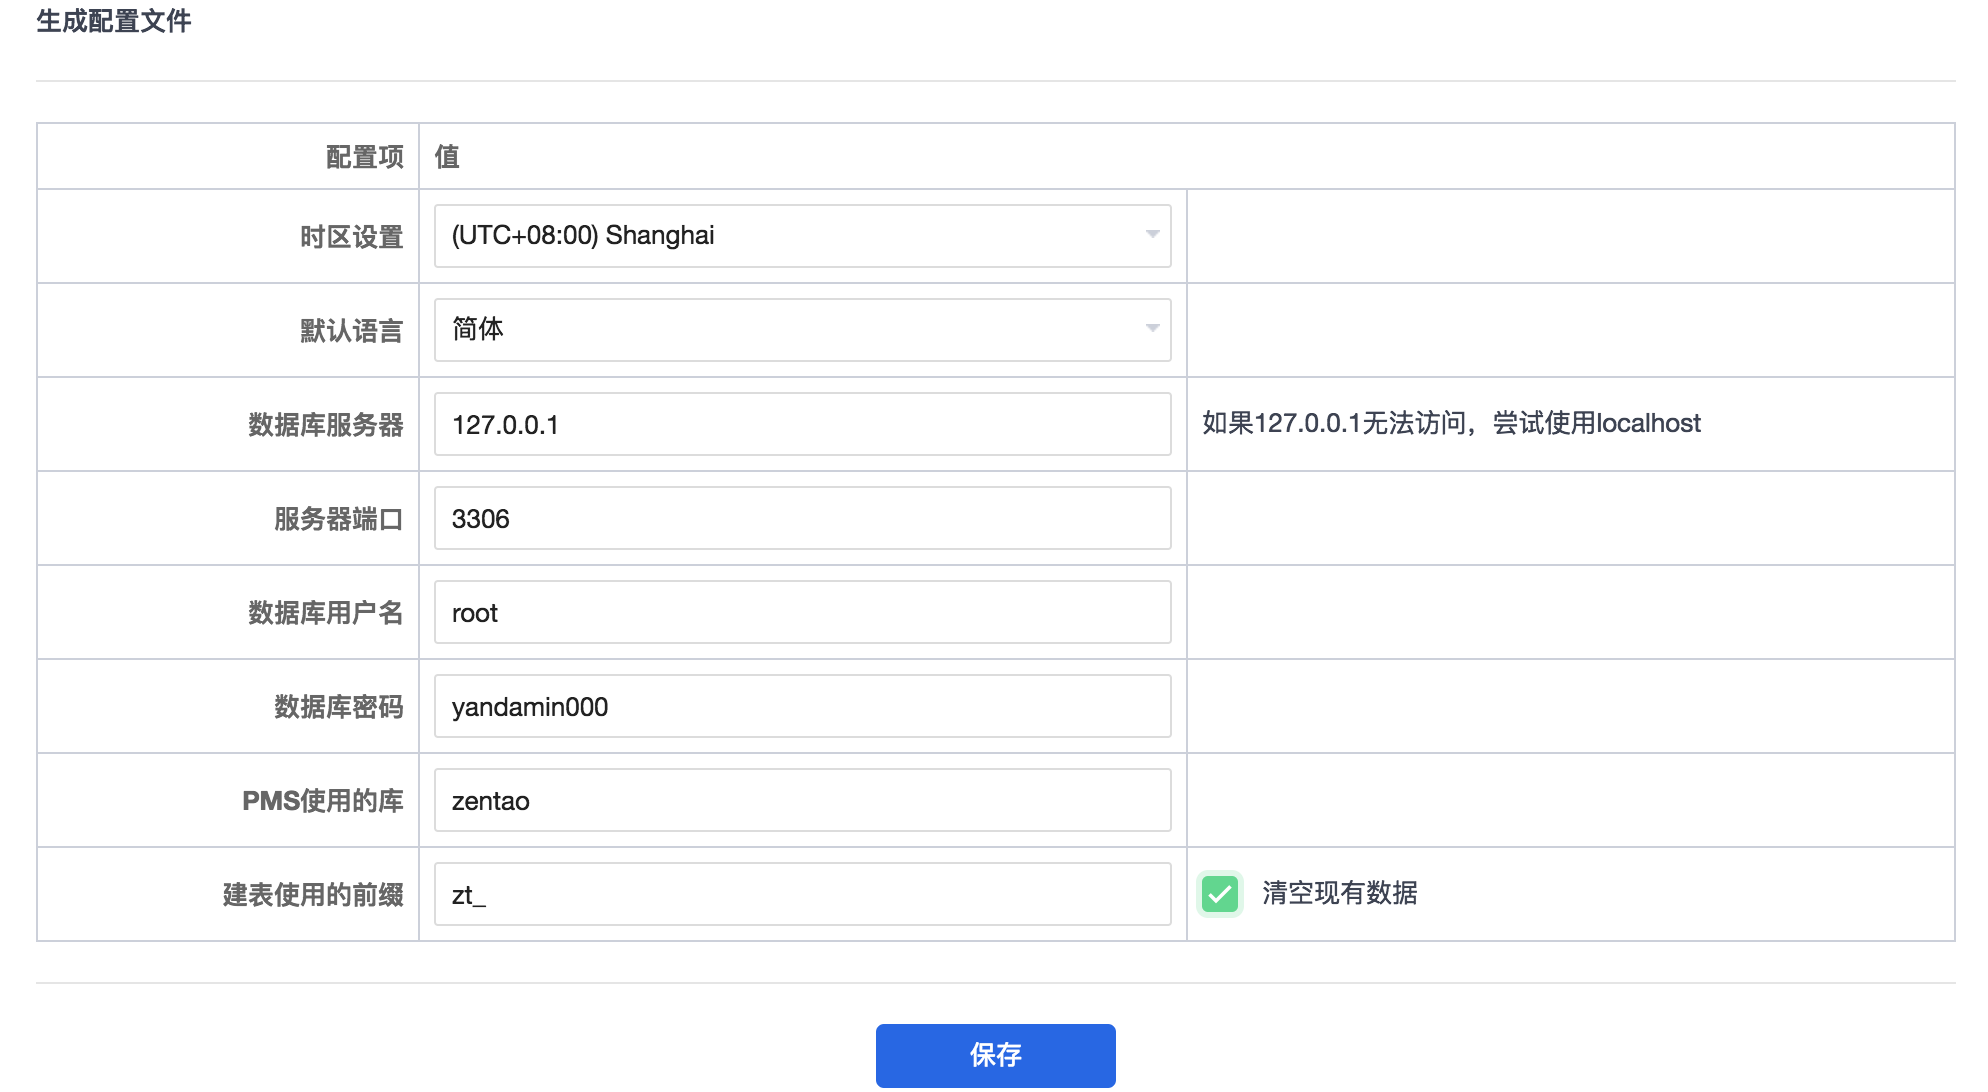Image resolution: width=1988 pixels, height=1092 pixels.
Task: Select the database username root field
Action: (802, 612)
